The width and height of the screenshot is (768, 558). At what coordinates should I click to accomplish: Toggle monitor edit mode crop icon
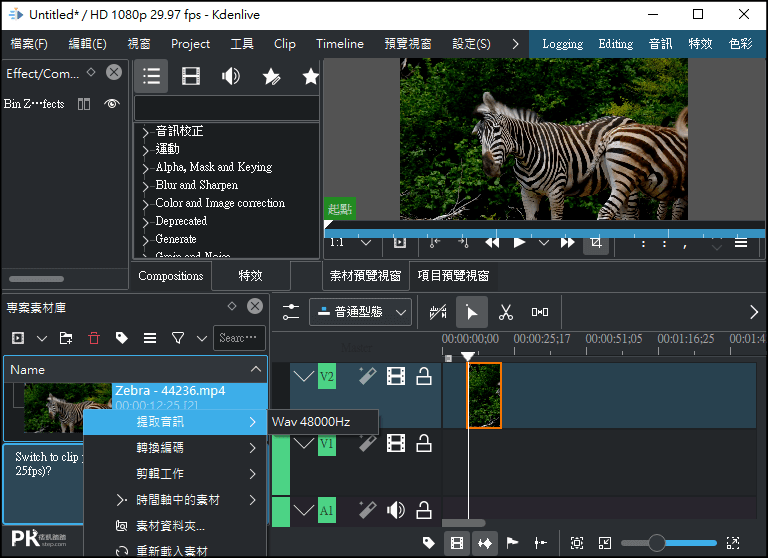tap(596, 243)
